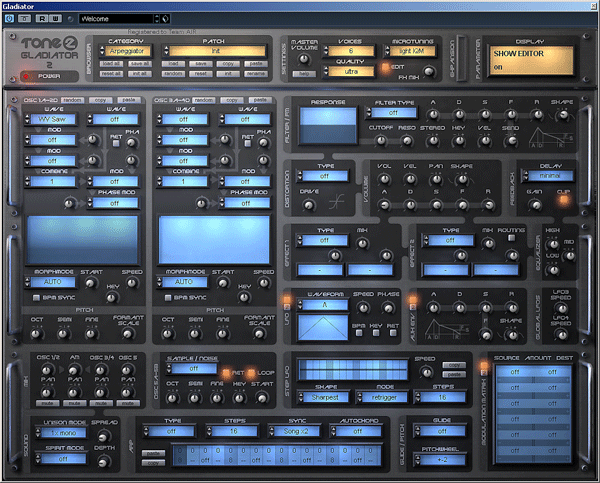The width and height of the screenshot is (600, 483).
Task: Click the R read automation icon
Action: (41, 18)
